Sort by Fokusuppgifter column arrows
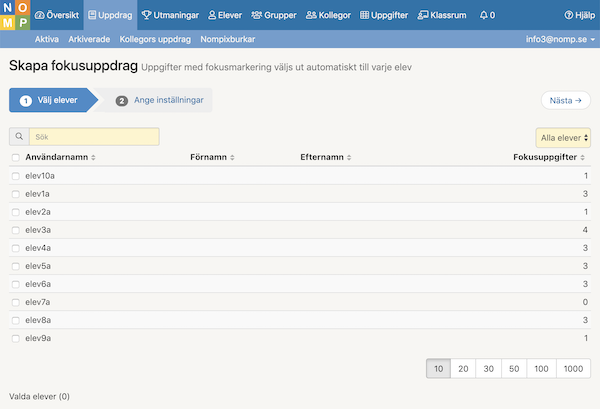 pyautogui.click(x=582, y=158)
